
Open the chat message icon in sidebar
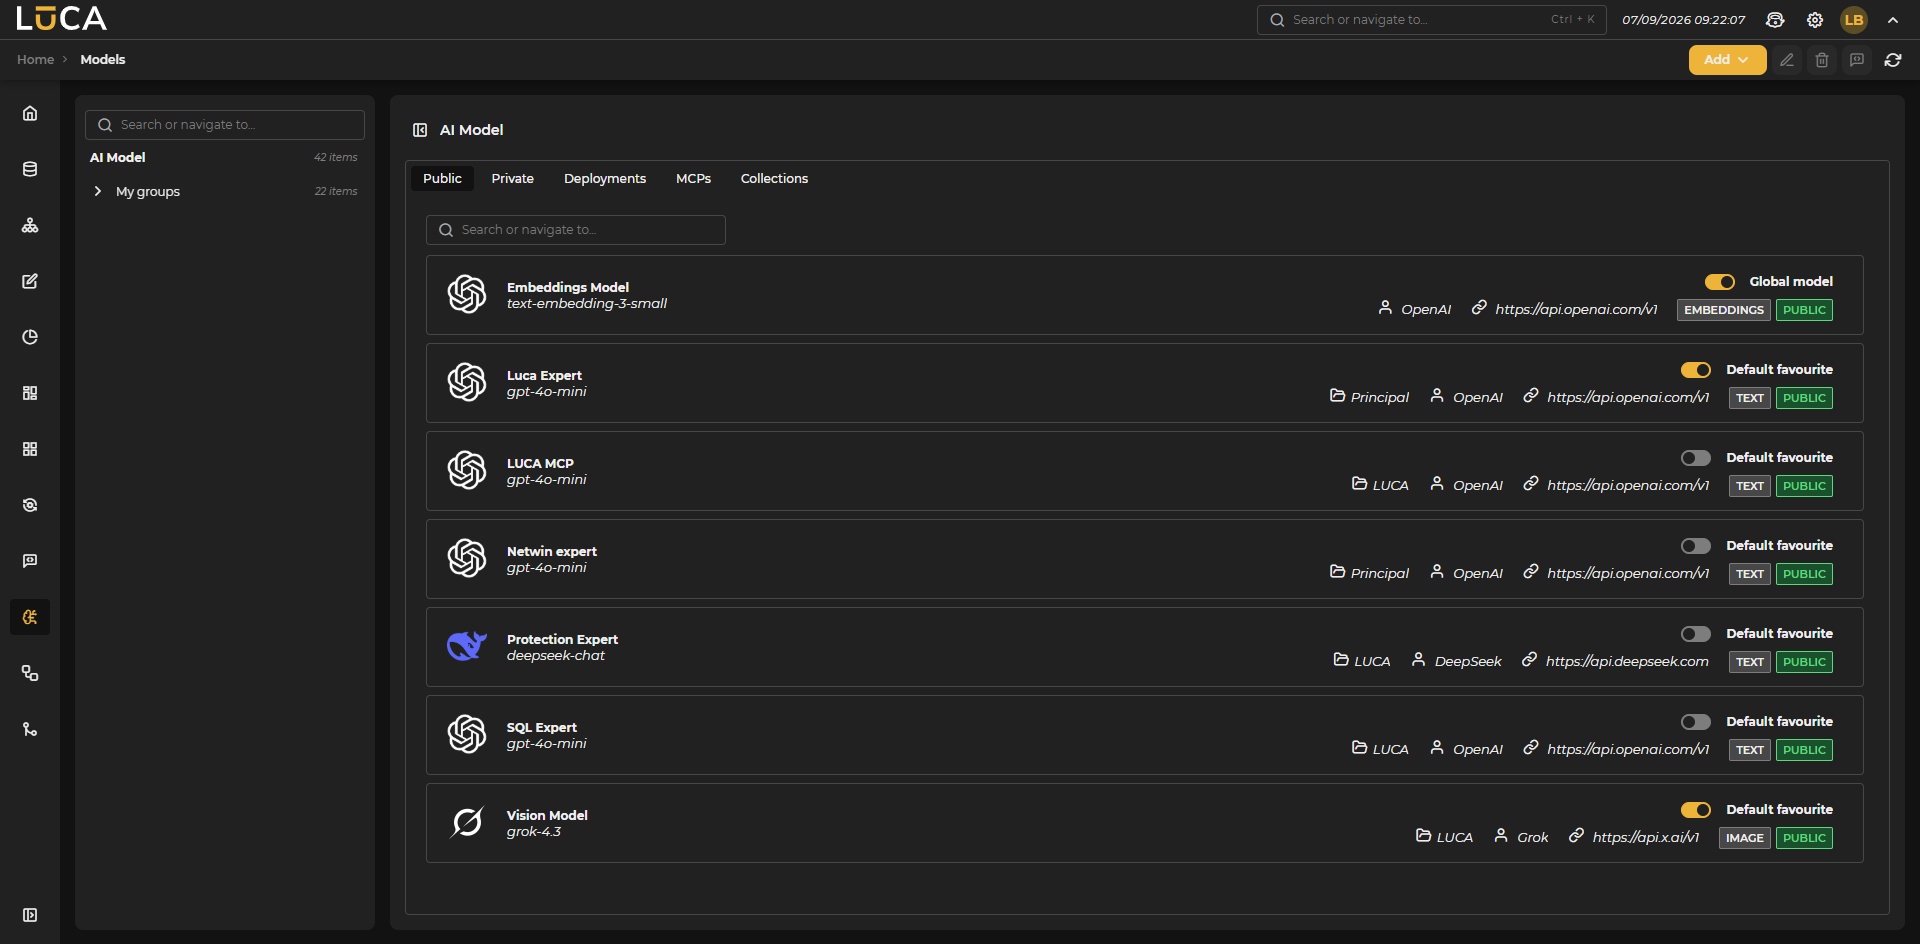pos(30,561)
